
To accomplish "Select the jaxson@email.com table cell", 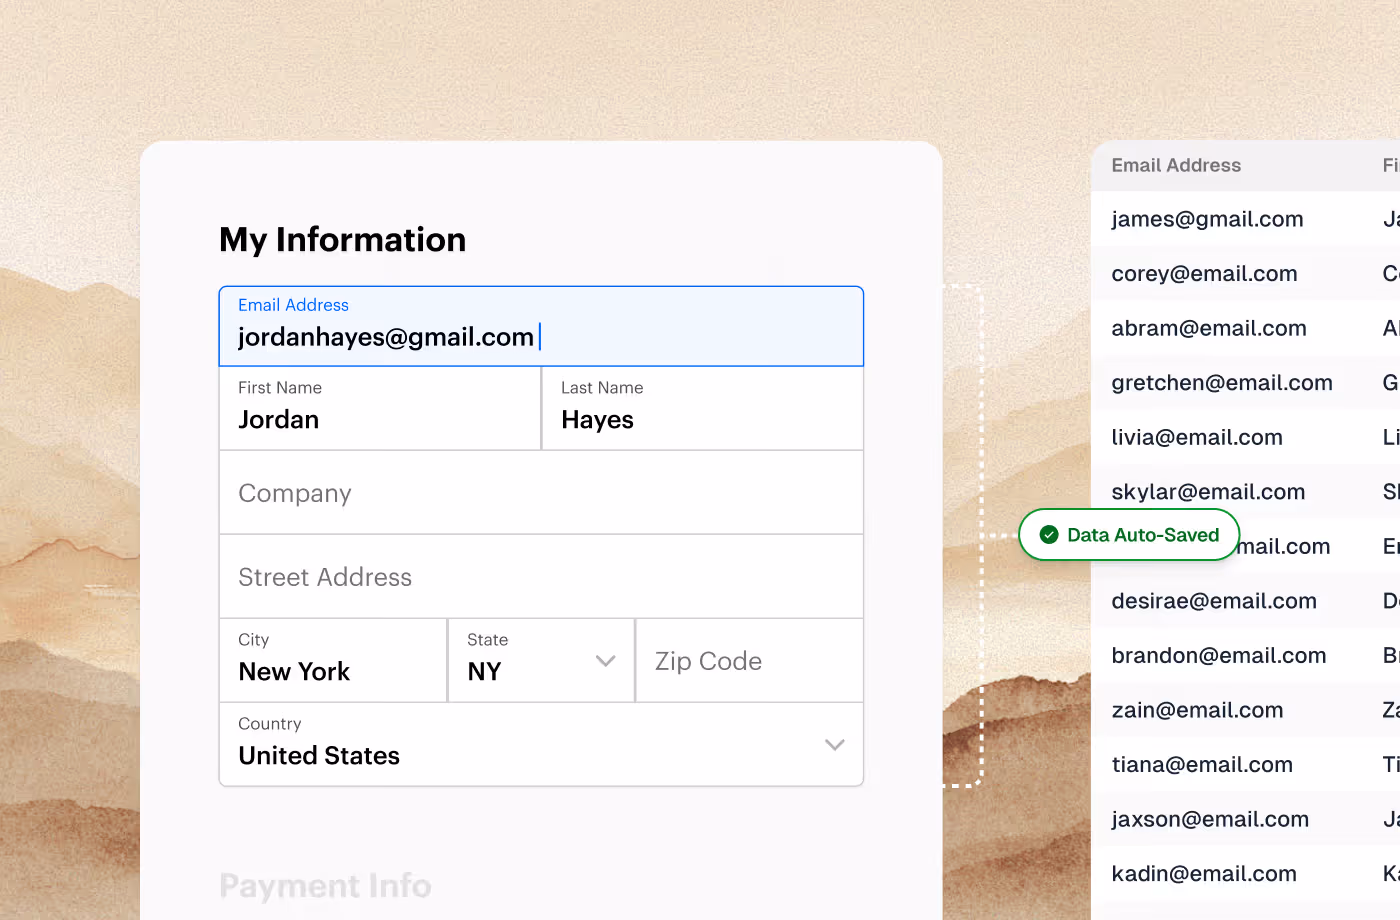I will pyautogui.click(x=1210, y=819).
